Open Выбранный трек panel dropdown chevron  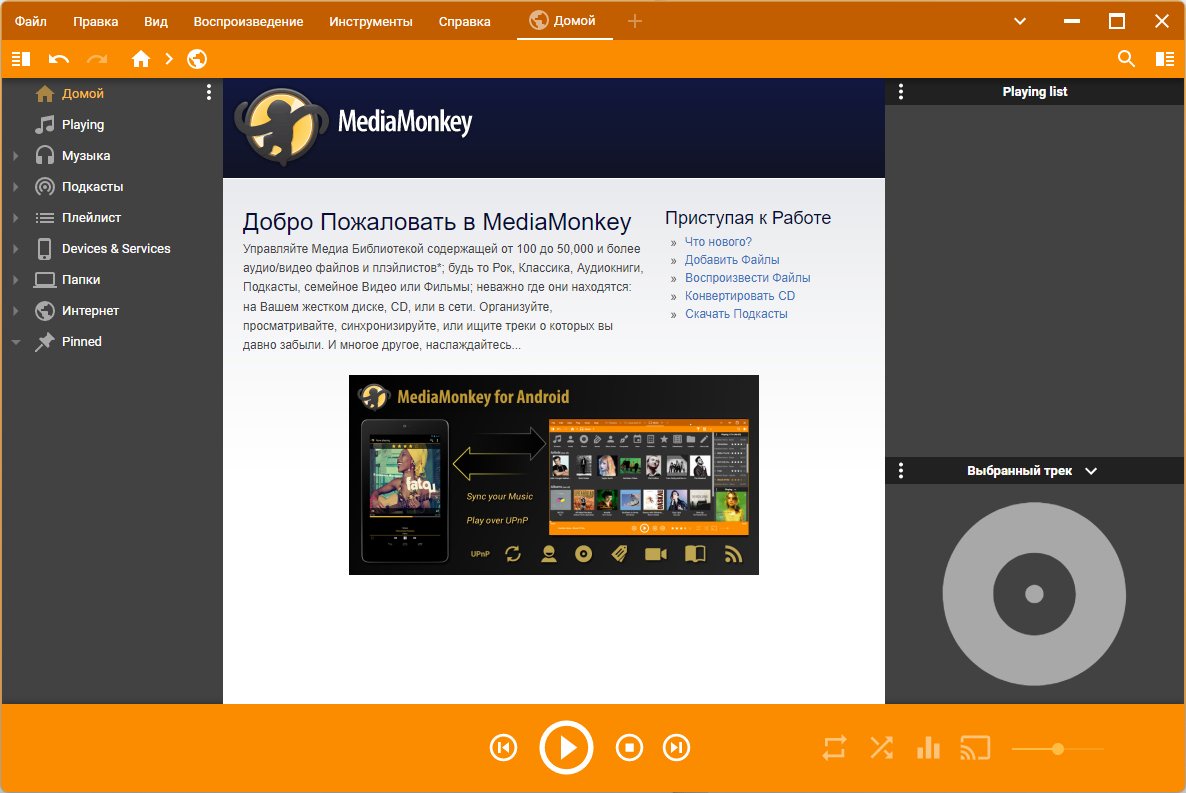[x=1091, y=471]
